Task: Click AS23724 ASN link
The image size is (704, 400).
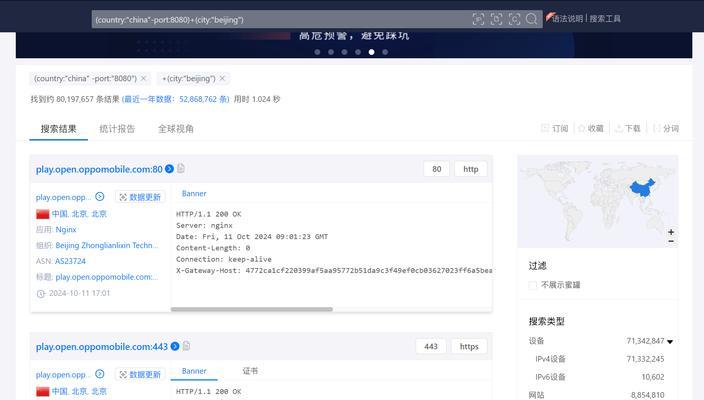Action: [x=70, y=261]
